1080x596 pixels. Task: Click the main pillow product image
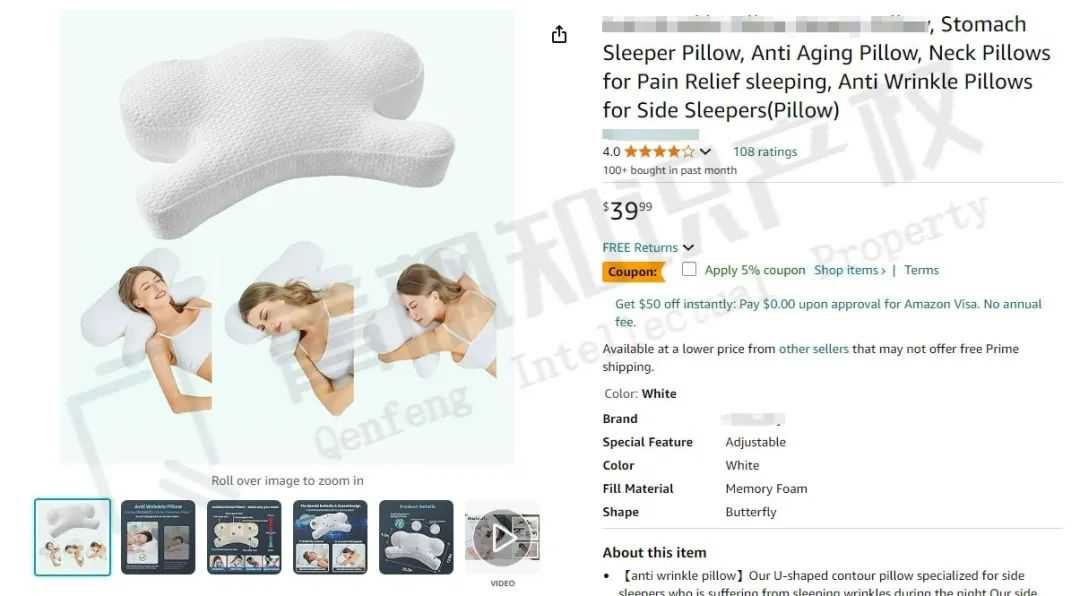tap(287, 236)
